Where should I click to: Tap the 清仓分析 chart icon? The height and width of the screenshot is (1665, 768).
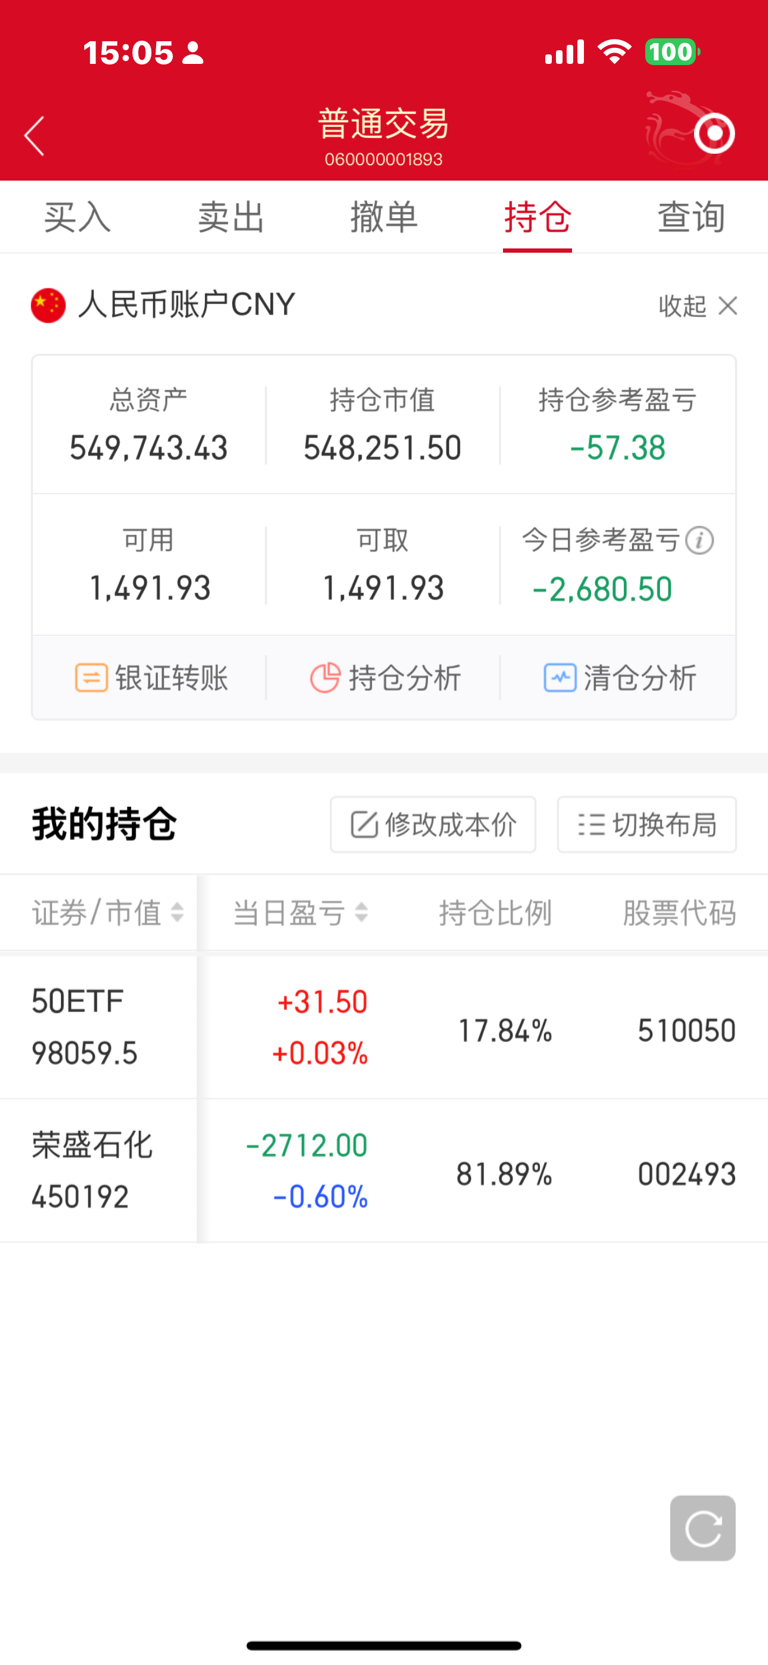pyautogui.click(x=560, y=678)
